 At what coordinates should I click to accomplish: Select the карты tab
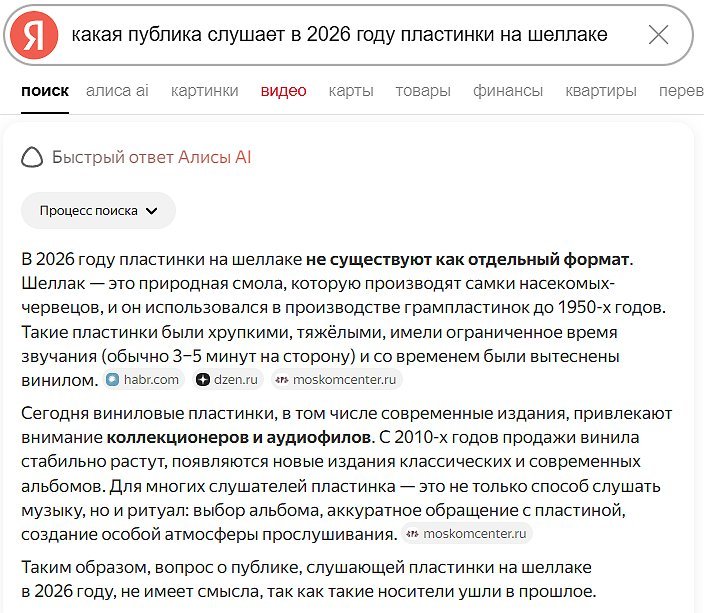351,91
